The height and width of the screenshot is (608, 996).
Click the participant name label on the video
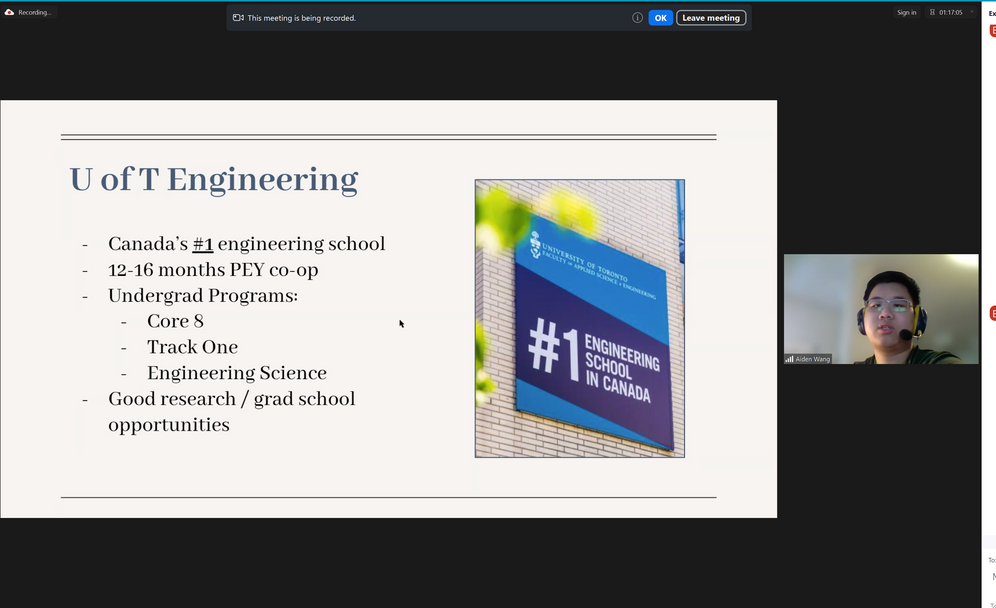point(812,359)
